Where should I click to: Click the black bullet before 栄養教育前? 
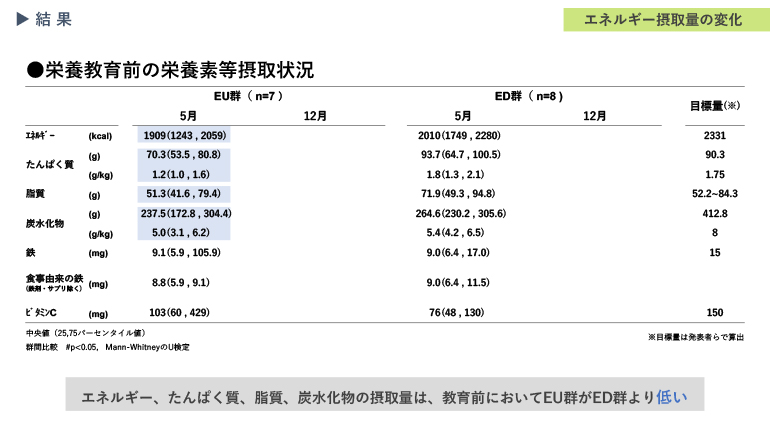pos(35,70)
